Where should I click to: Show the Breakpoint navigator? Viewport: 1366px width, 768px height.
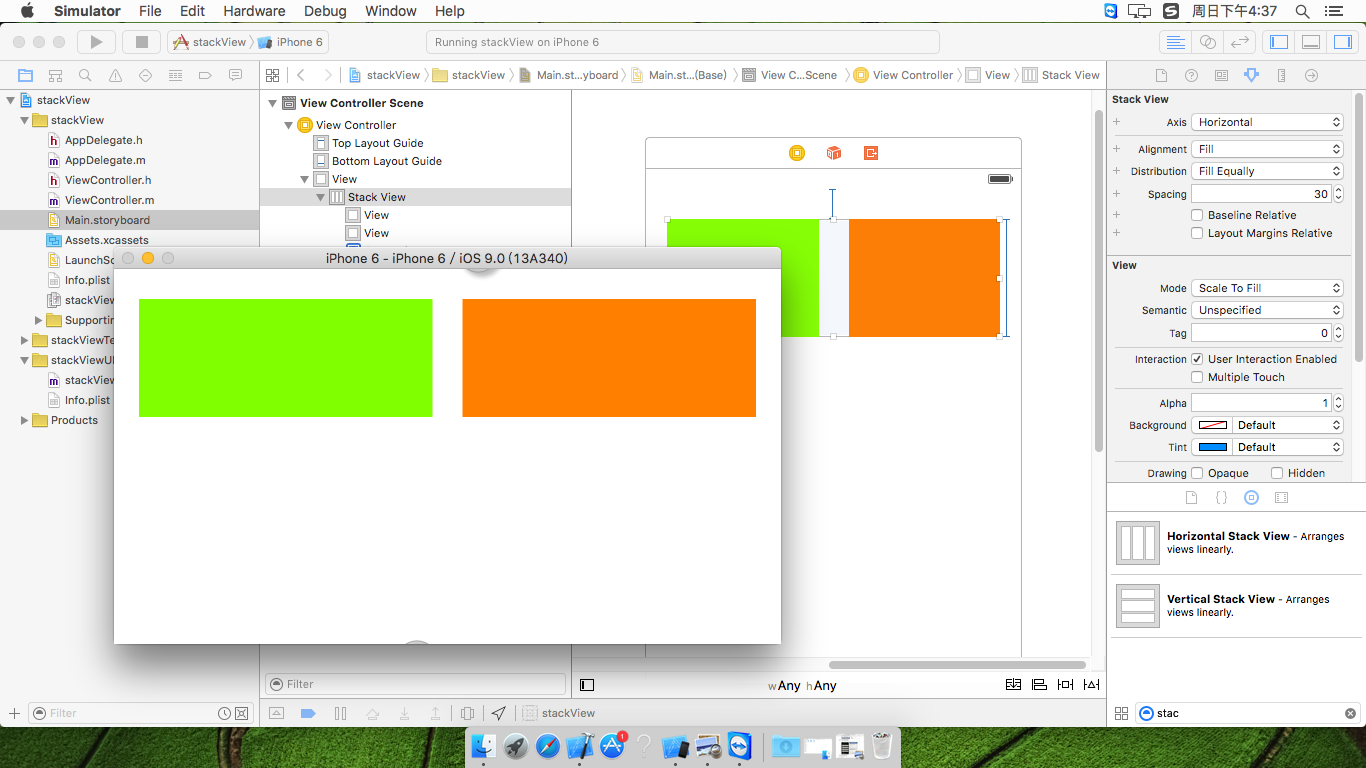(x=205, y=75)
